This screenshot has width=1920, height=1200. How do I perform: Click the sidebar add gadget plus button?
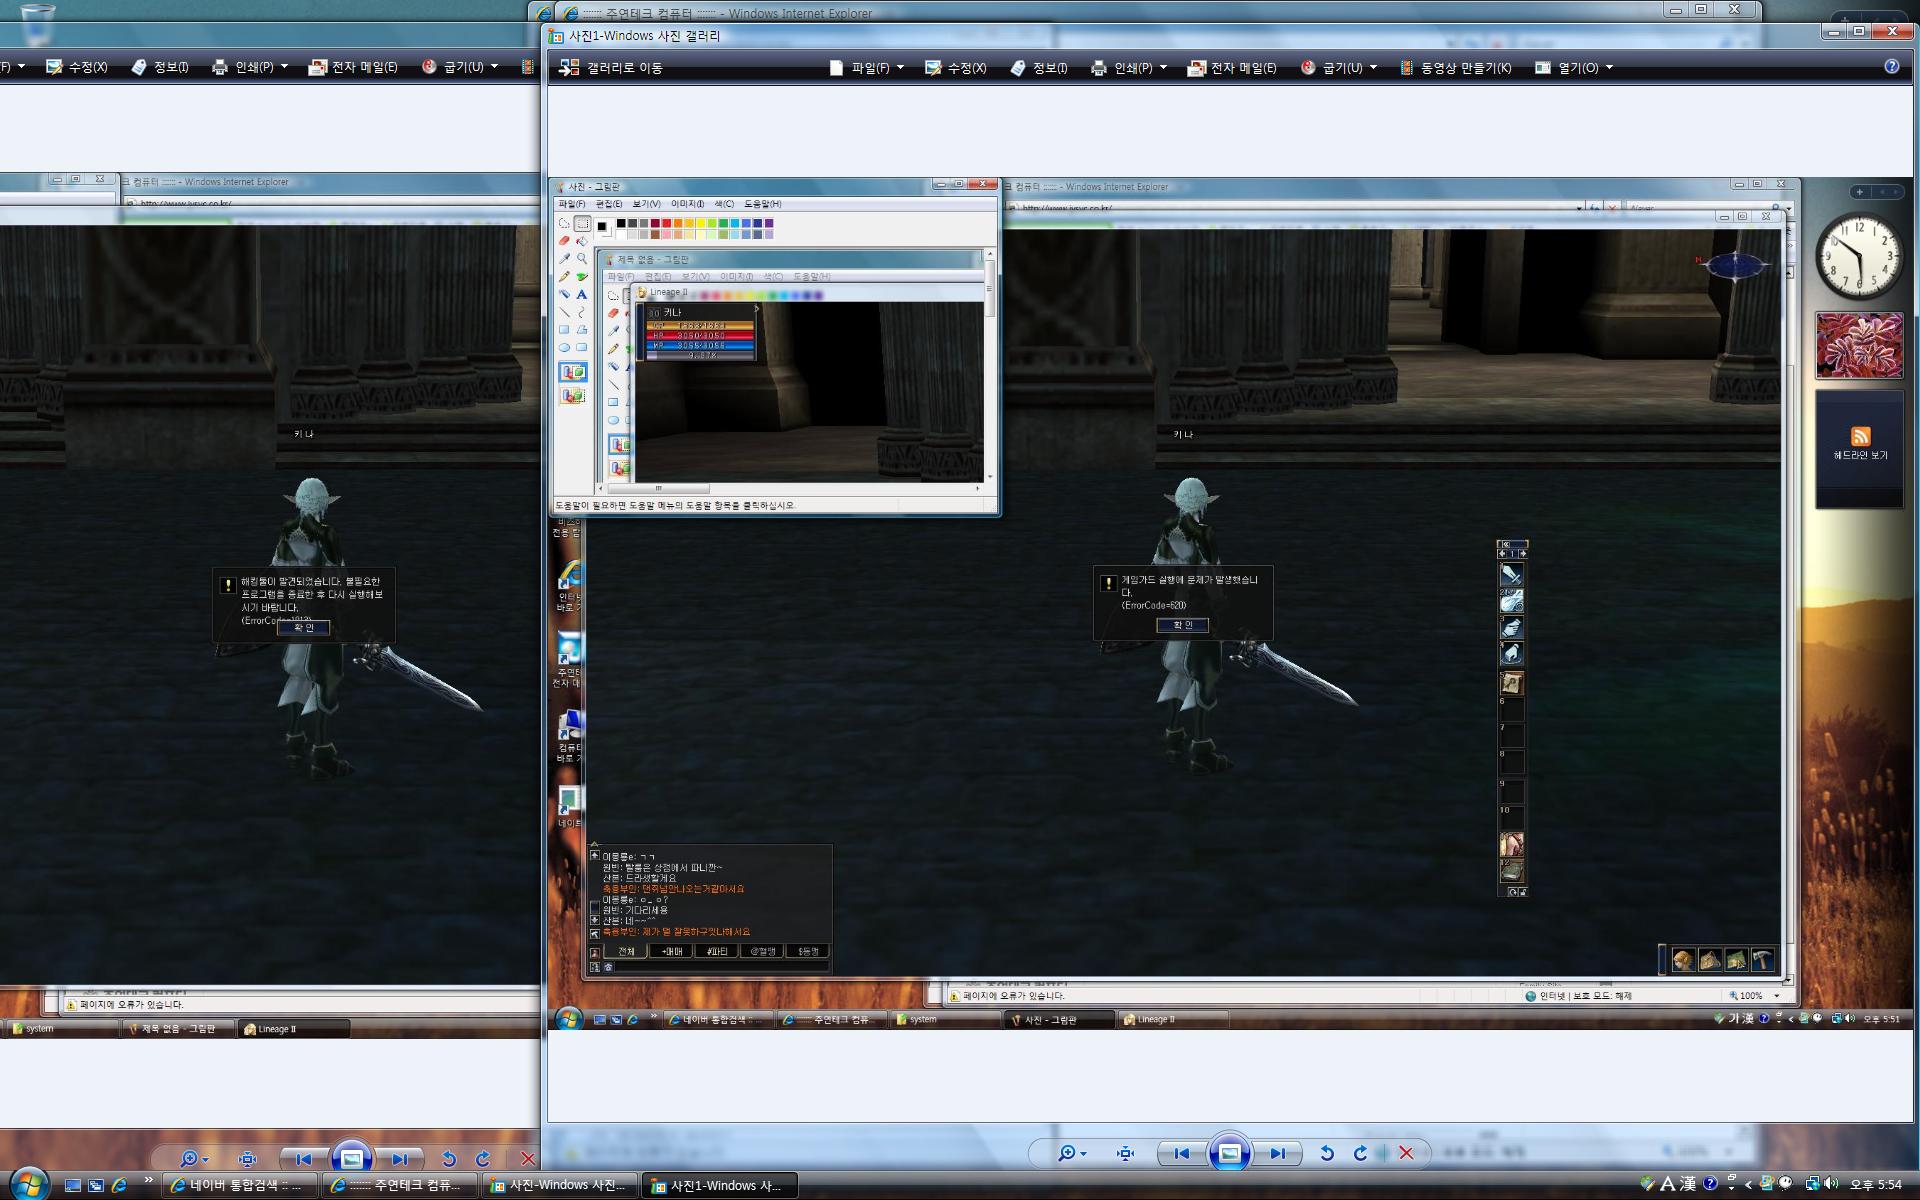point(1859,192)
